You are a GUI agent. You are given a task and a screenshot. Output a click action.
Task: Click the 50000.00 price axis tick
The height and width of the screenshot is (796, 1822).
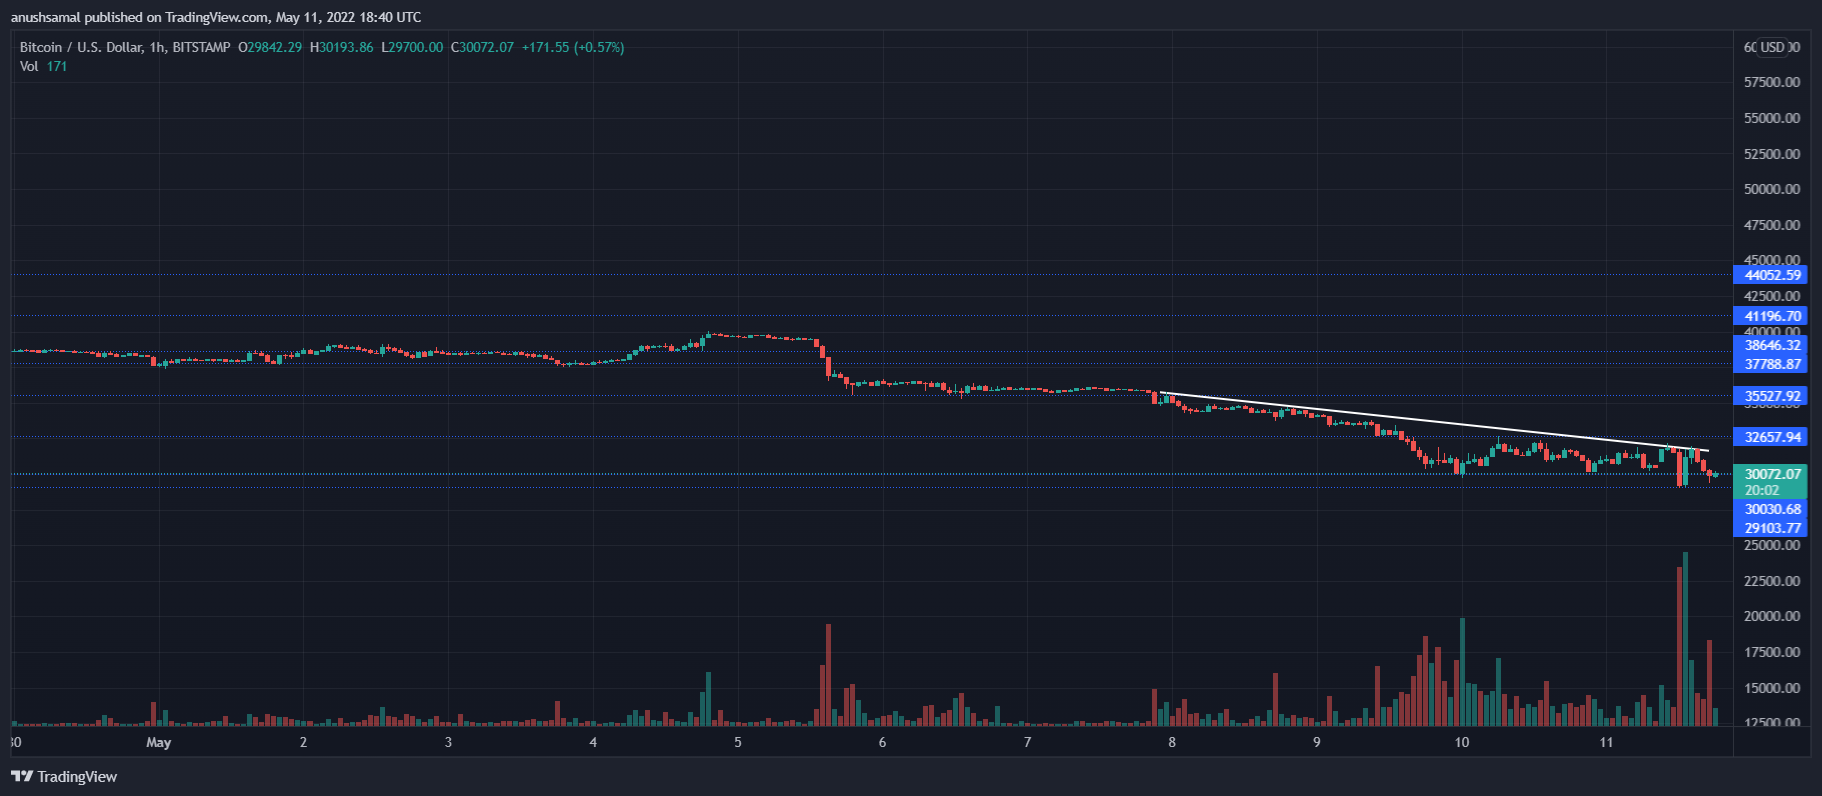click(x=1772, y=189)
